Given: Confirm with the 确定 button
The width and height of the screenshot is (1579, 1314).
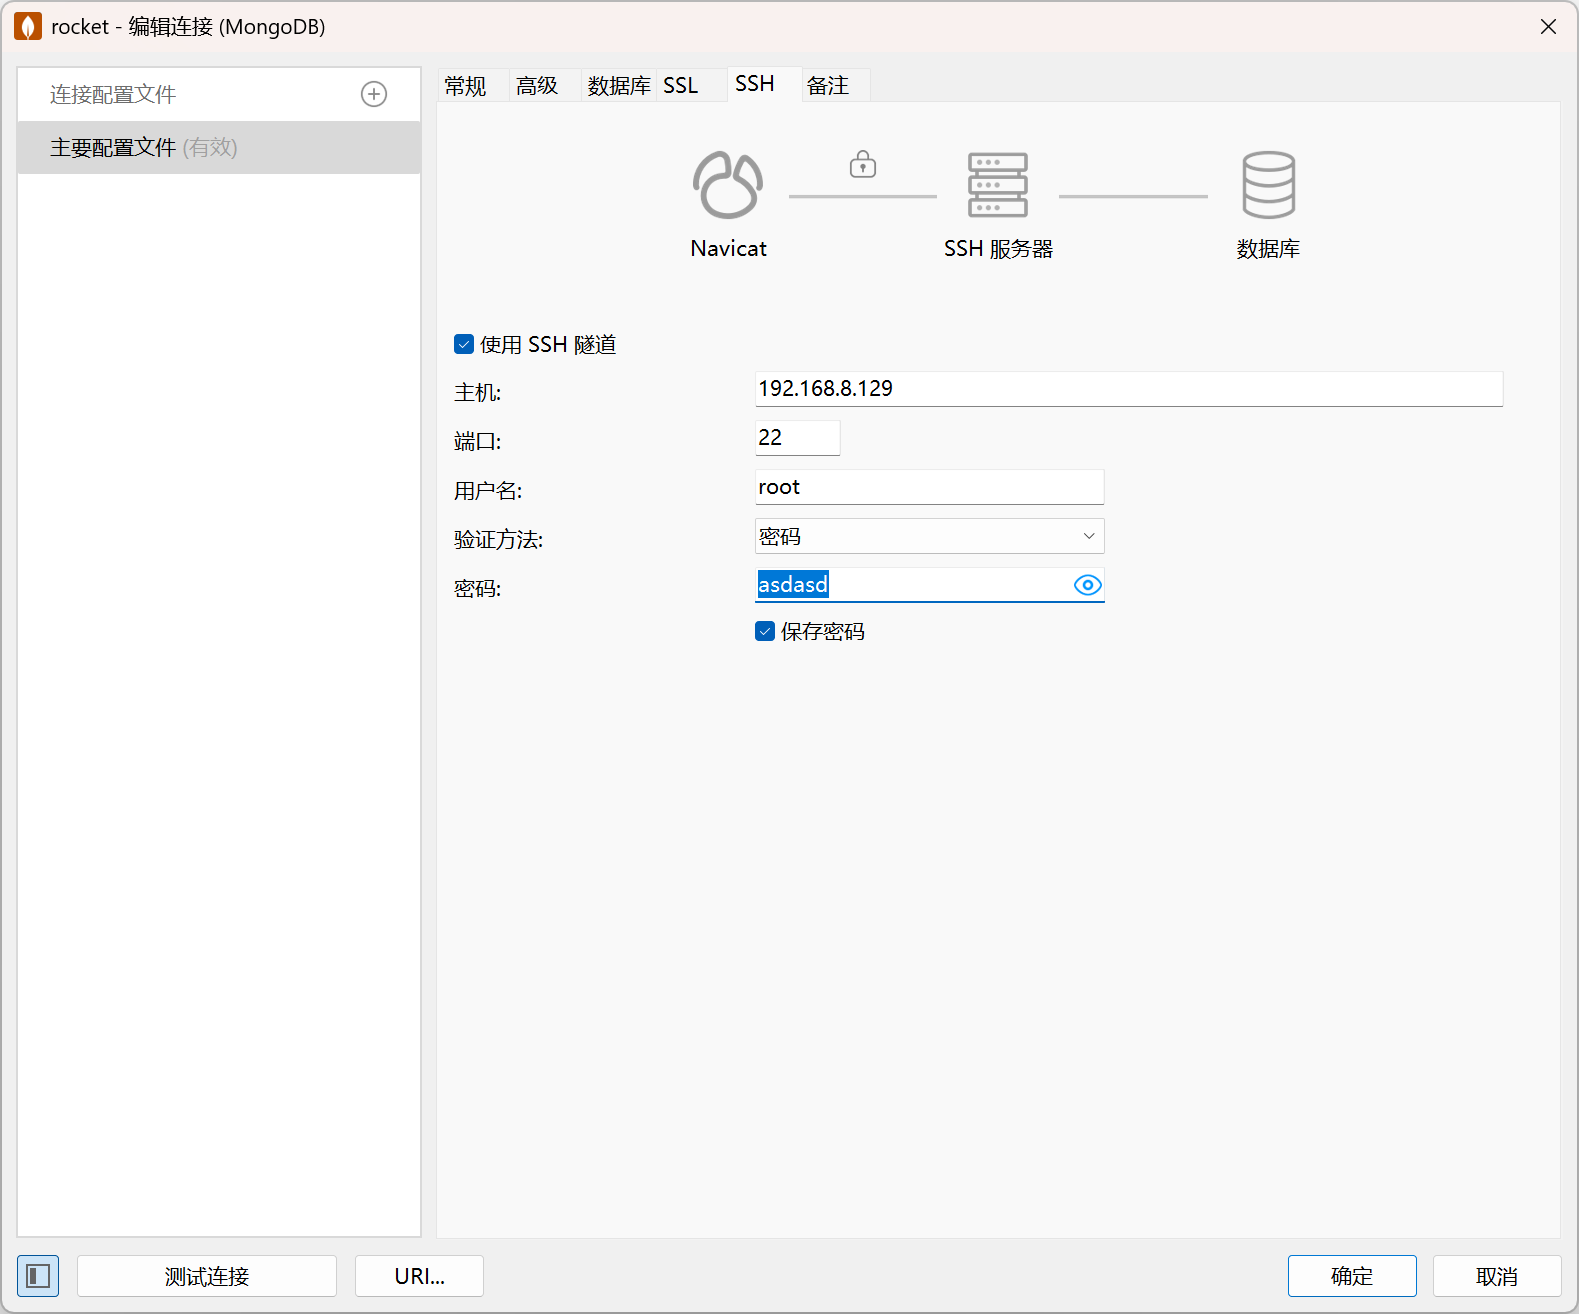Looking at the screenshot, I should click(1352, 1276).
